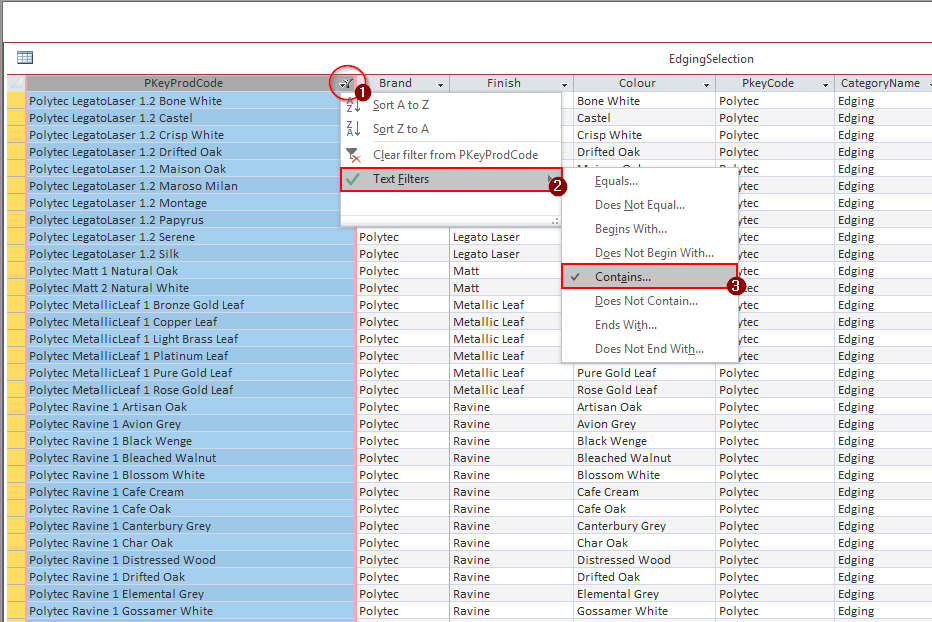Choose the Equals... filter option
Viewport: 932px width, 622px height.
click(649, 181)
